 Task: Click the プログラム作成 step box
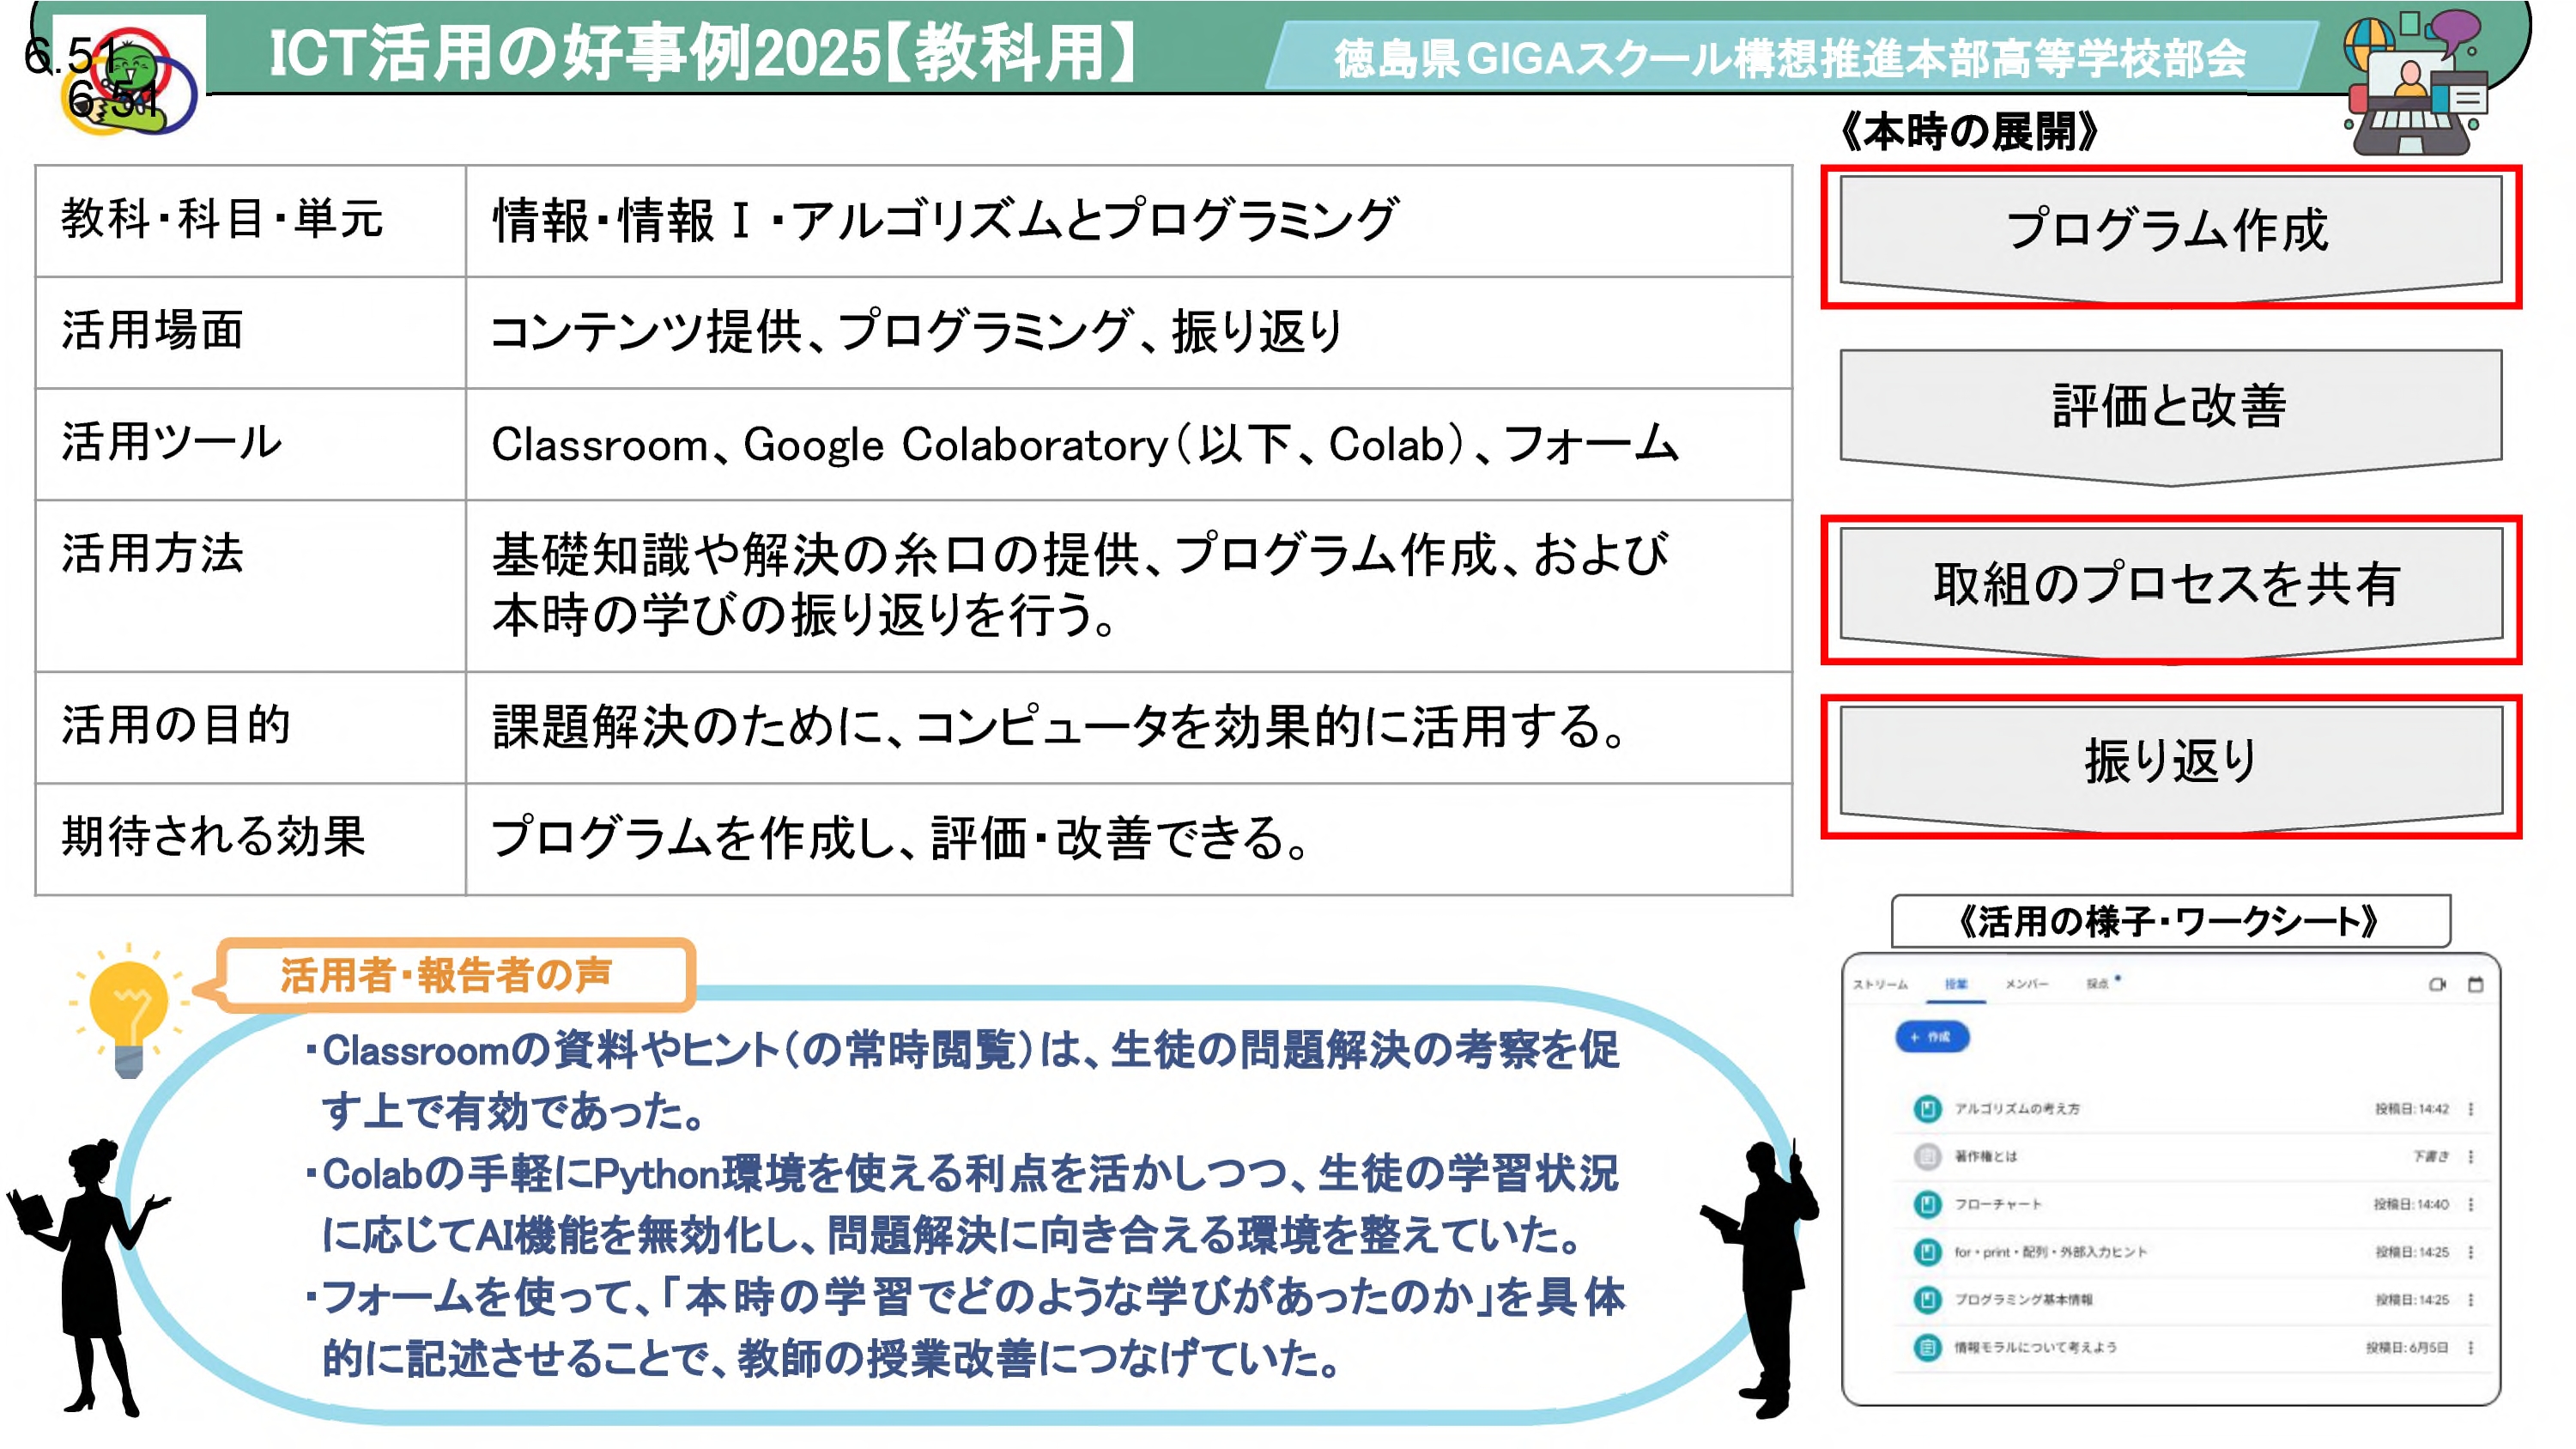[2170, 232]
